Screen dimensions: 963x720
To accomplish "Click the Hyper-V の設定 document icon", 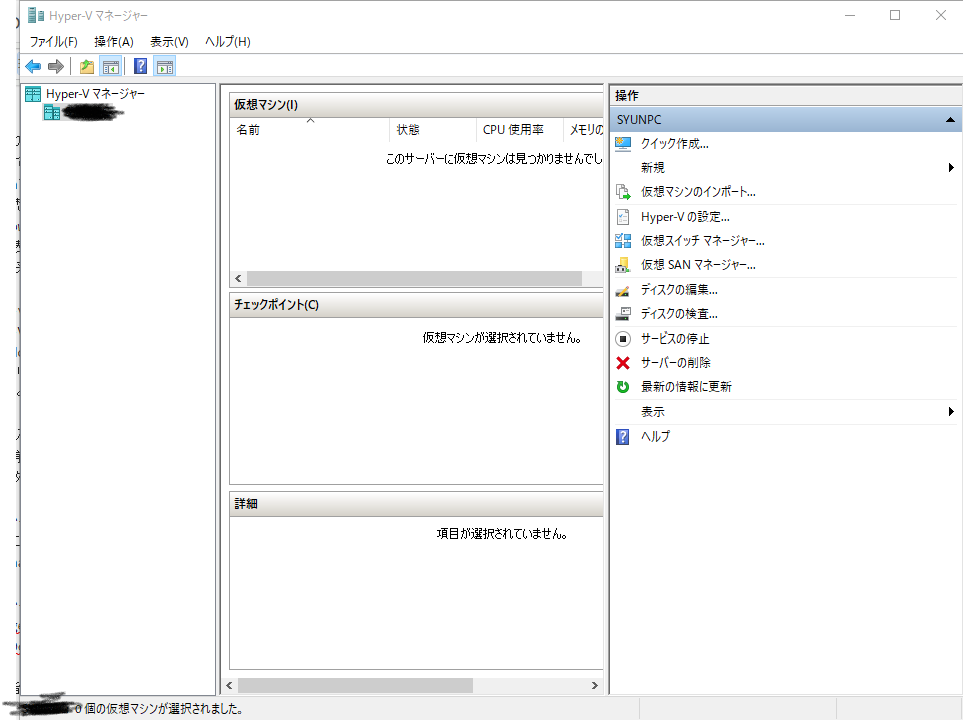I will (x=623, y=217).
